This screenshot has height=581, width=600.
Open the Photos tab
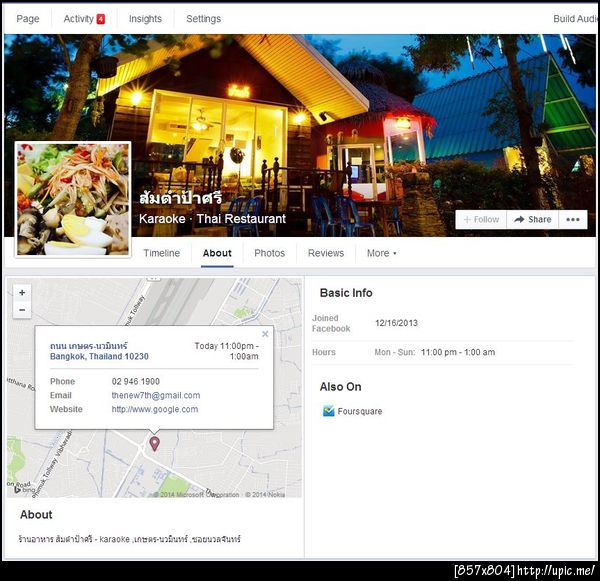(269, 253)
